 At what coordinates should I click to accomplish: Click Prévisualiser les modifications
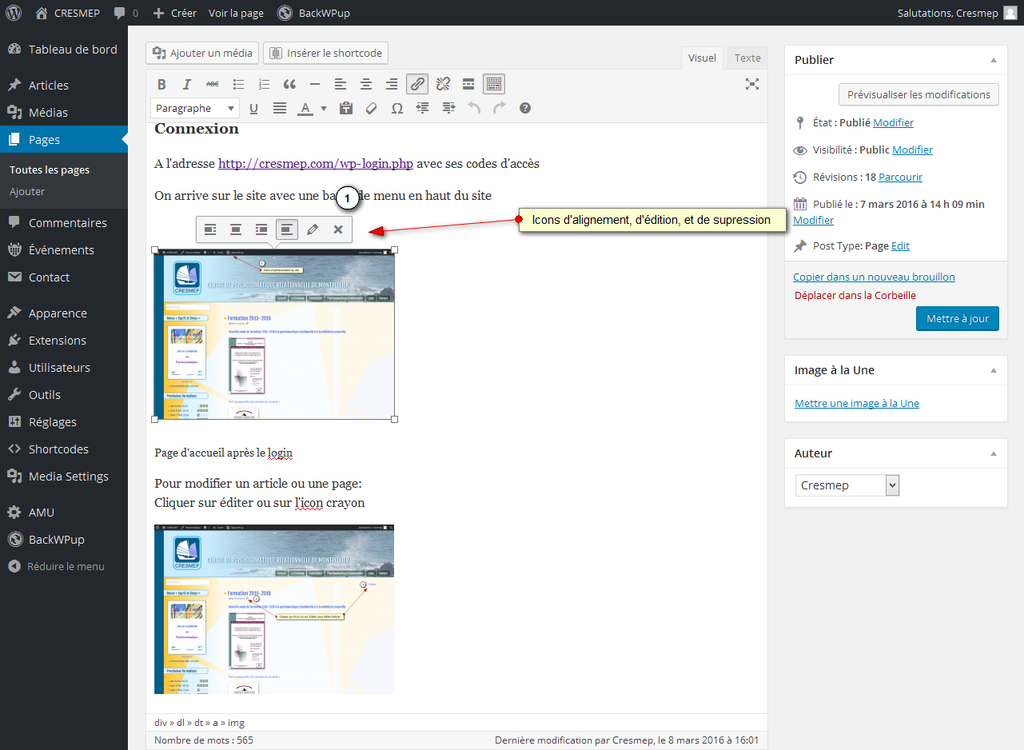point(918,95)
